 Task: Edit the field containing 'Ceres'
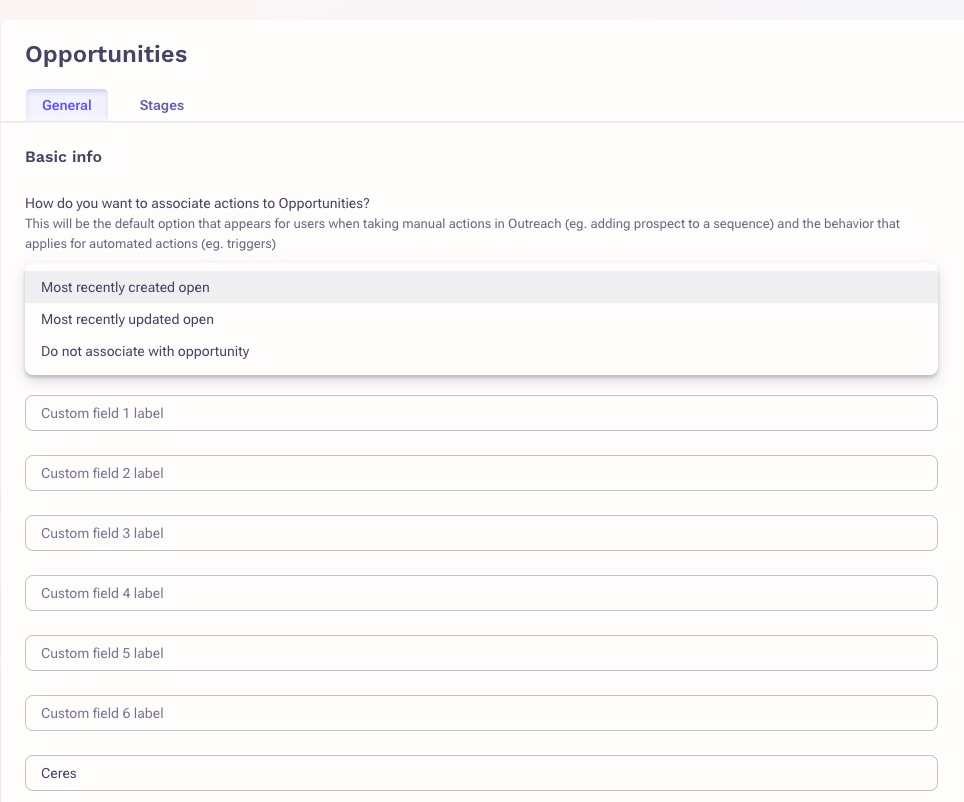point(481,773)
